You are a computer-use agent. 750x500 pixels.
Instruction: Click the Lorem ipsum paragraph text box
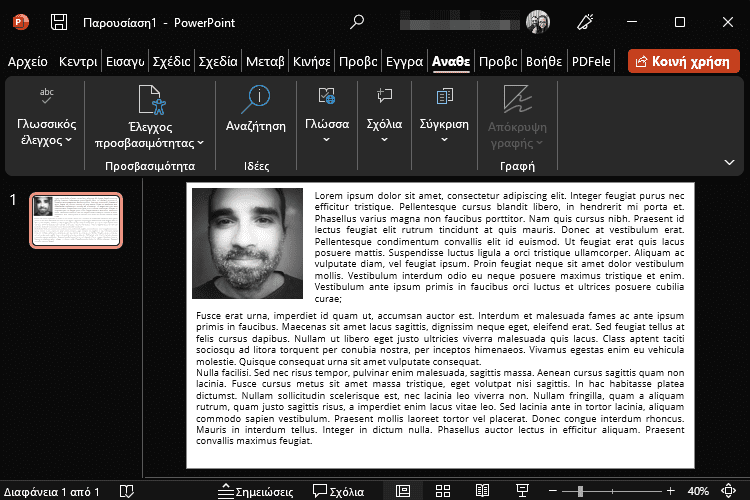[x=499, y=247]
